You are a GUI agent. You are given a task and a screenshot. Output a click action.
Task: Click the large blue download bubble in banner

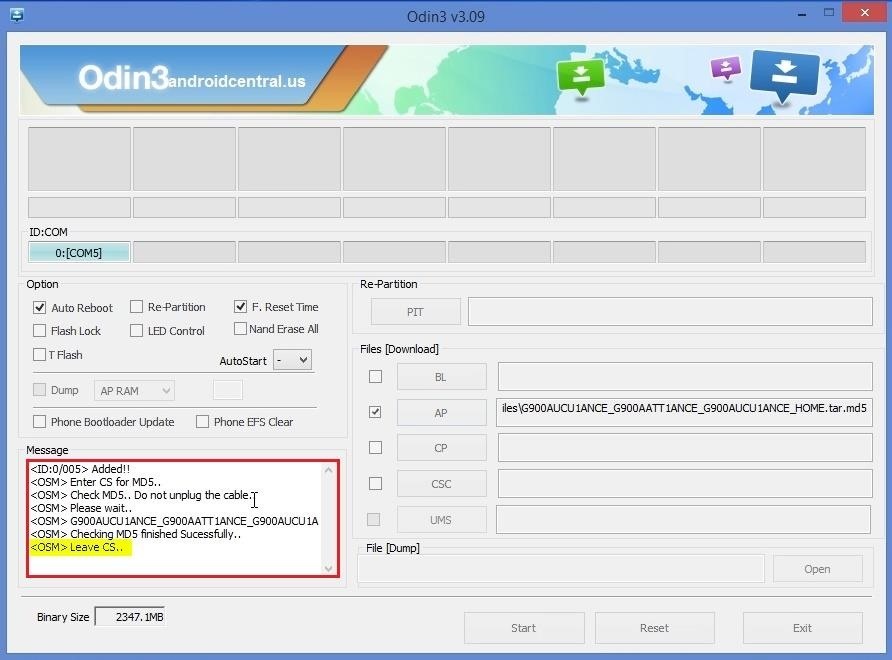click(x=784, y=76)
